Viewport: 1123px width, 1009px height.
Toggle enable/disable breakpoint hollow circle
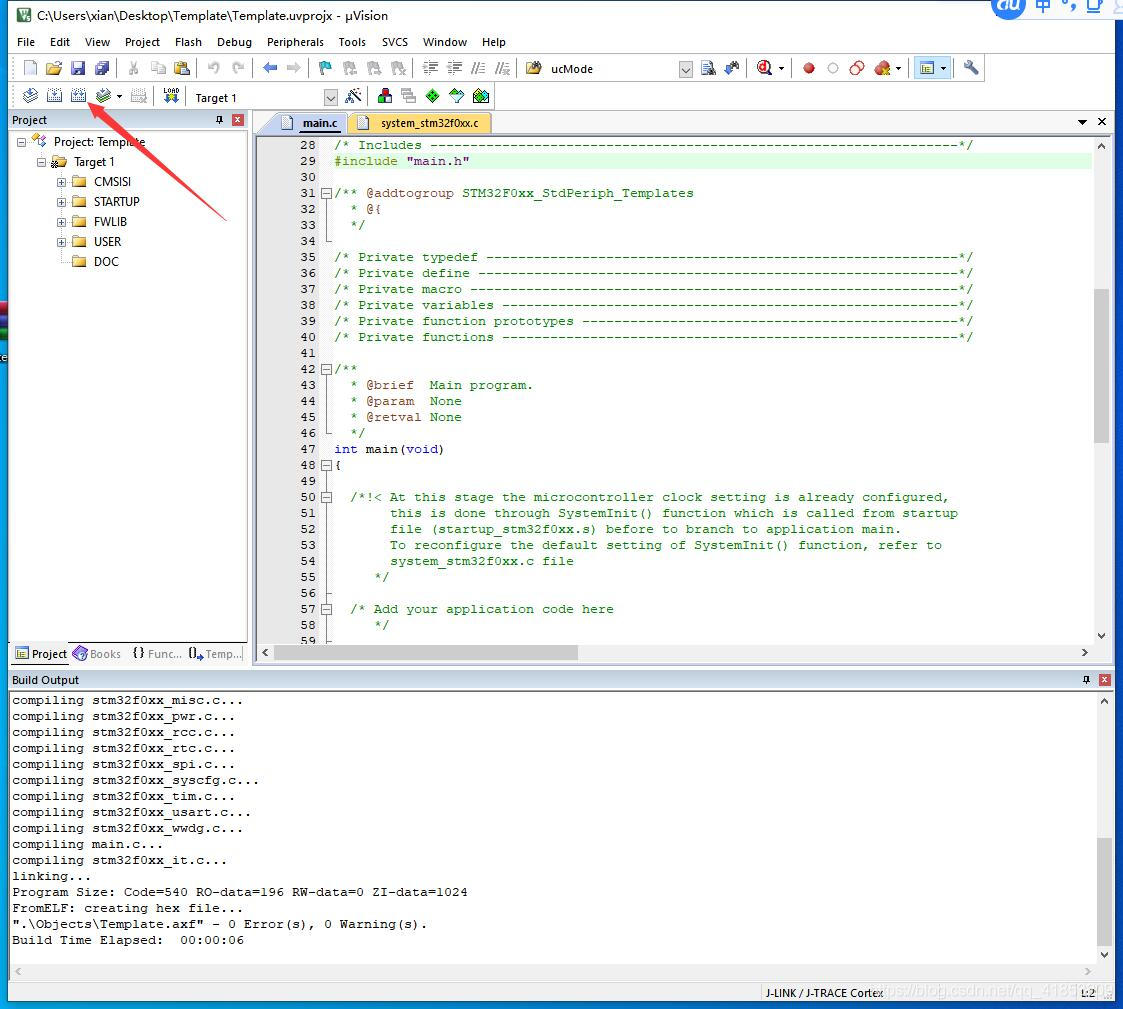(x=832, y=68)
